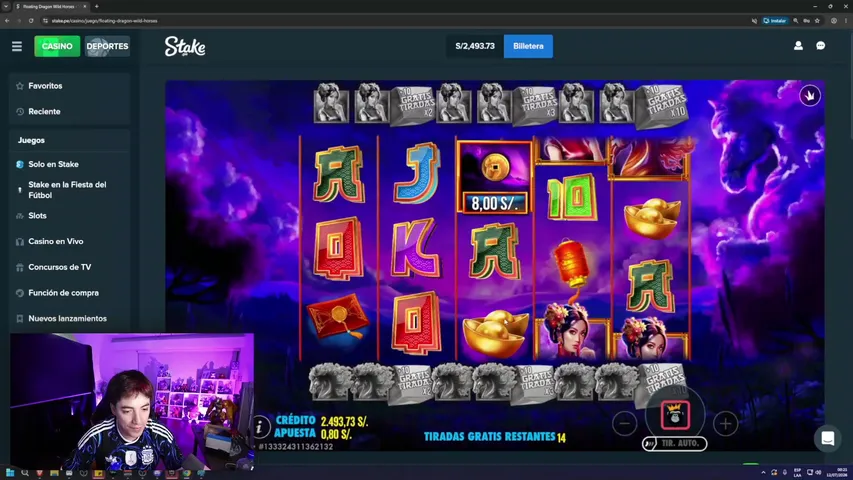Image resolution: width=853 pixels, height=480 pixels.
Task: Decrease bet with the minus button
Action: pyautogui.click(x=625, y=423)
